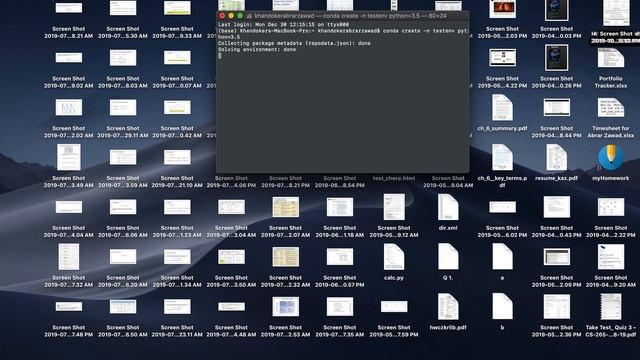Screen dimensions: 640x360
Task: Select Screen Shot 2019-07...6.20 AM
Action: coord(123,257)
